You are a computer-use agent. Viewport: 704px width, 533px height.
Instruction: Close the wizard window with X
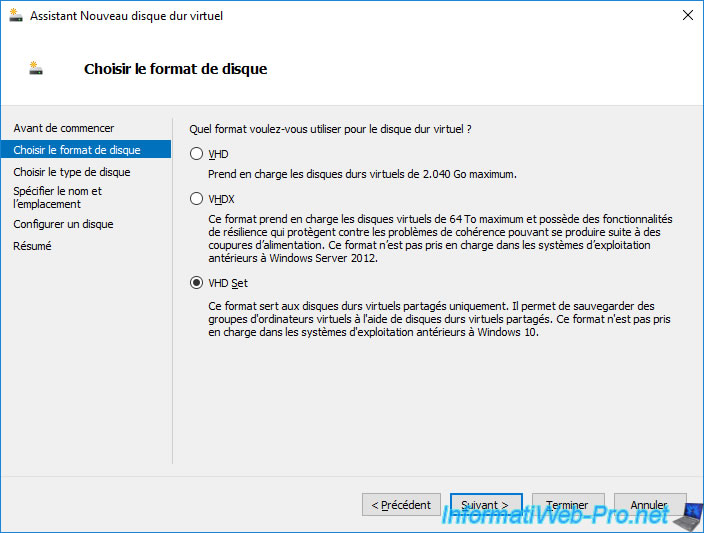(687, 15)
